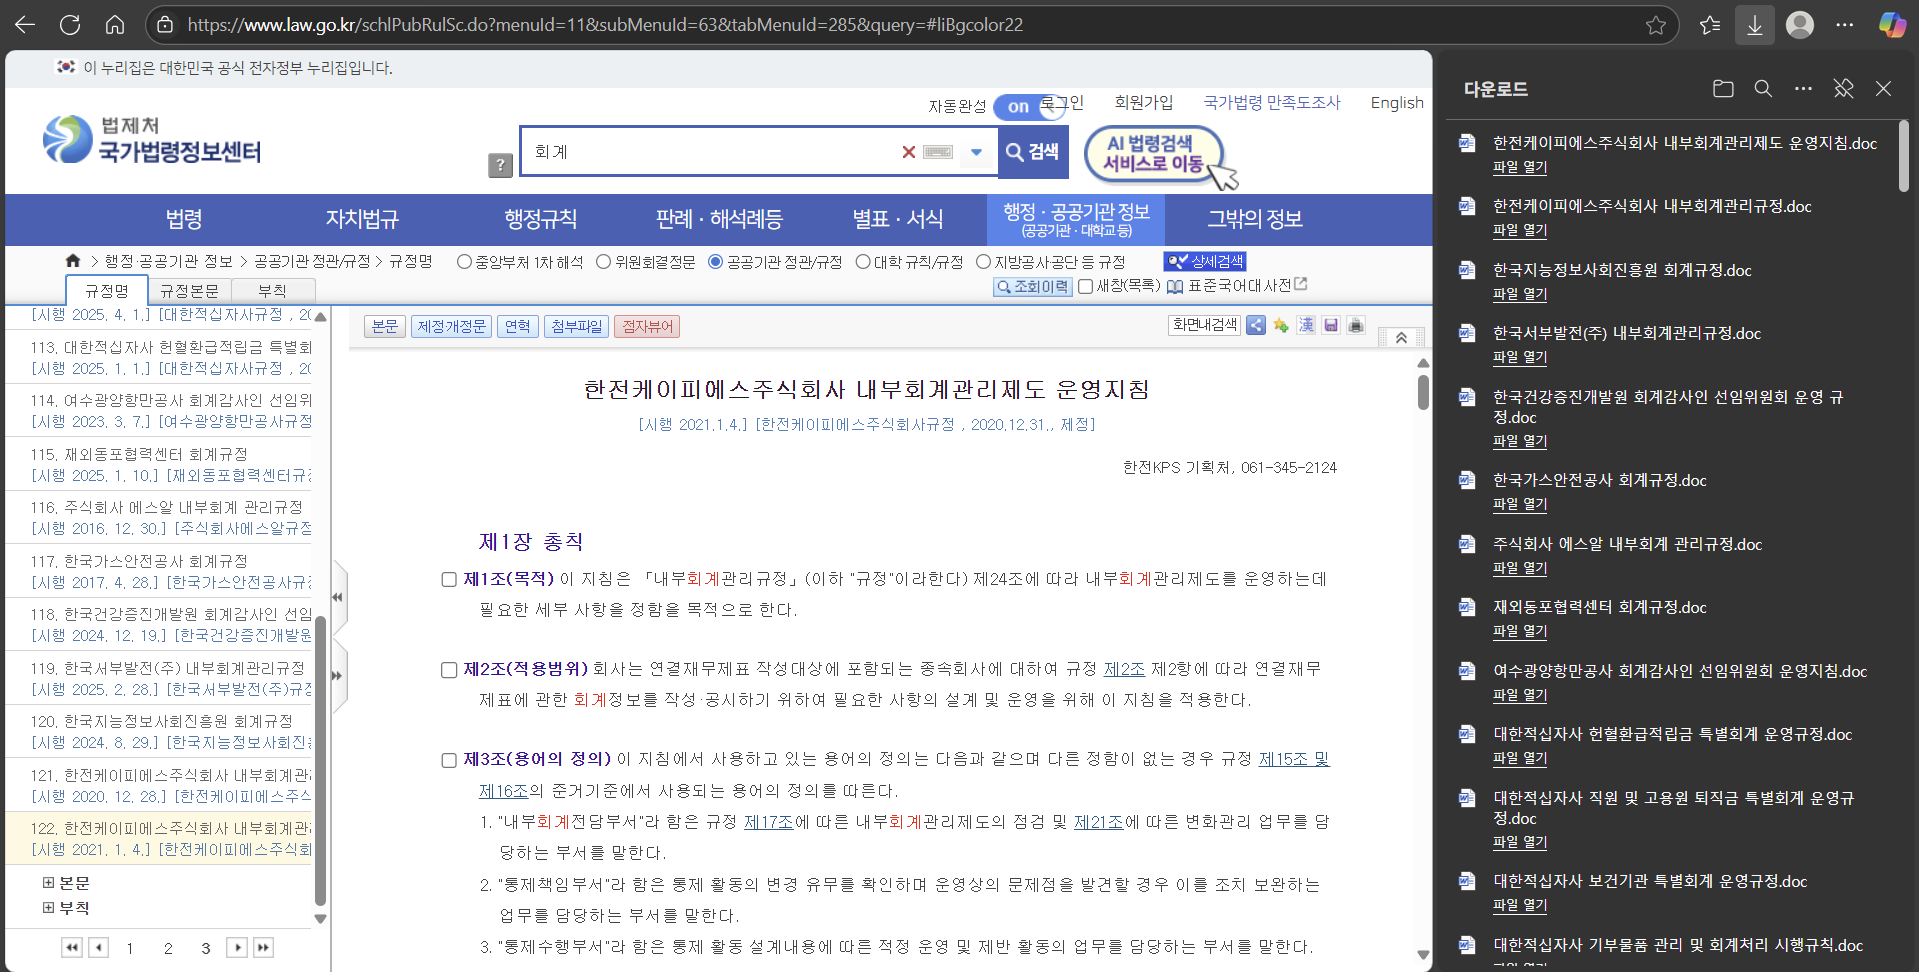Open the 판례·해석례등 main menu
Image resolution: width=1919 pixels, height=972 pixels.
(719, 219)
